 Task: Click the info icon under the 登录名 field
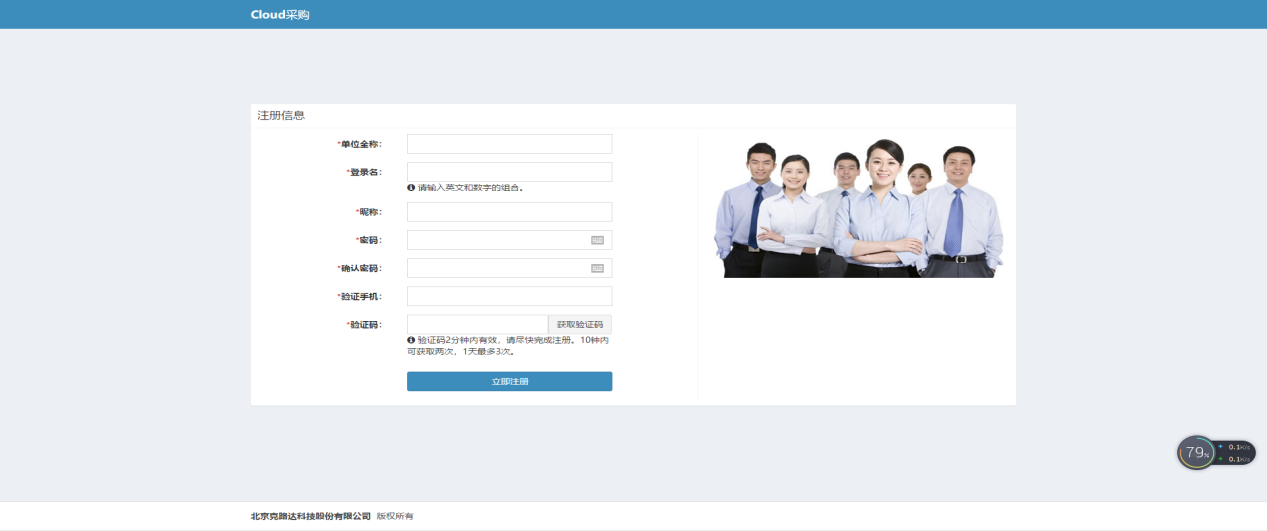click(x=411, y=187)
